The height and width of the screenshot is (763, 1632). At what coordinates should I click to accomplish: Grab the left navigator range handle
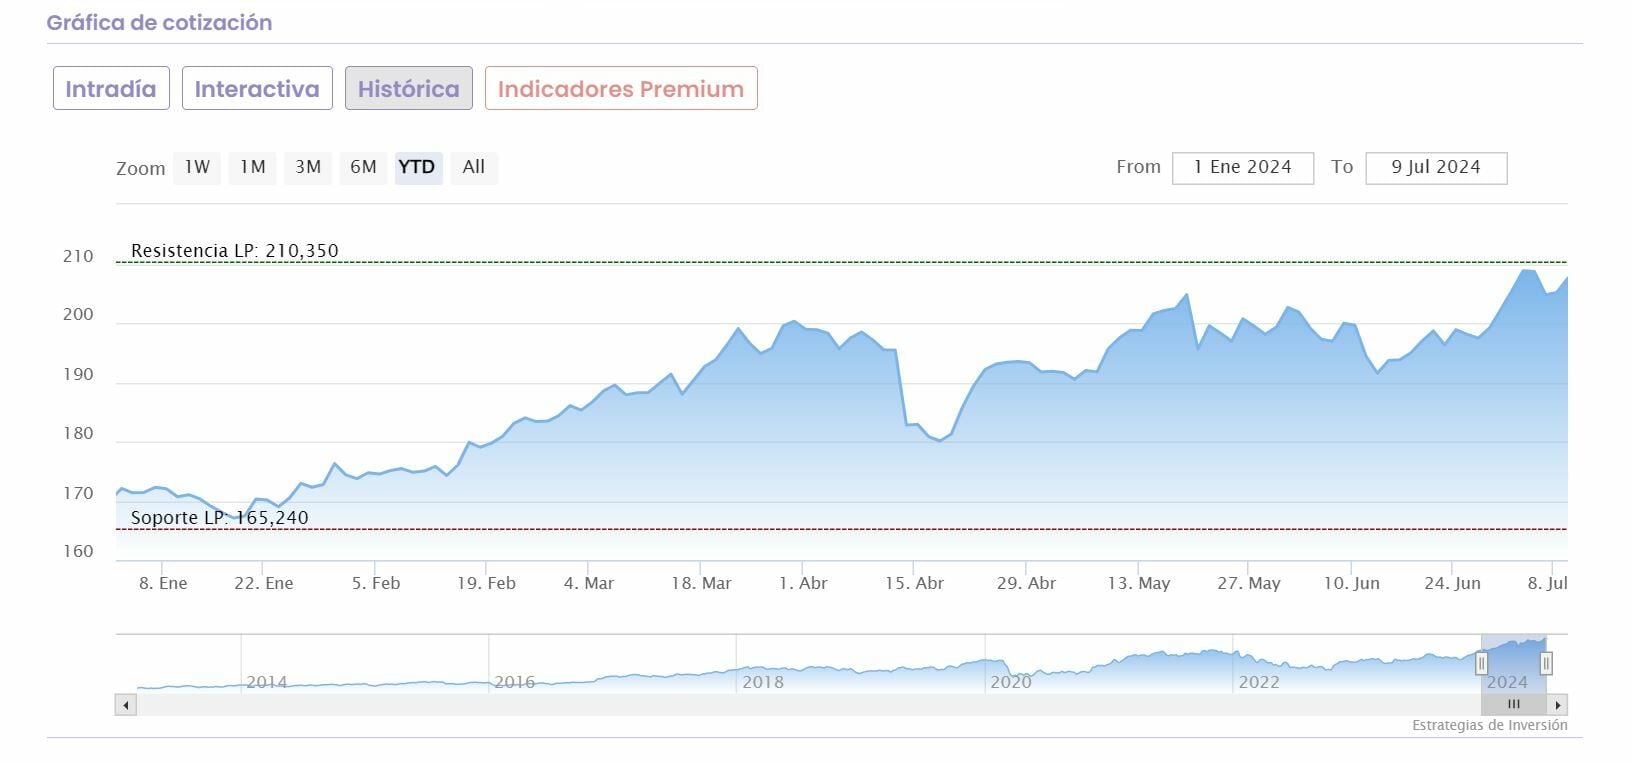1482,663
